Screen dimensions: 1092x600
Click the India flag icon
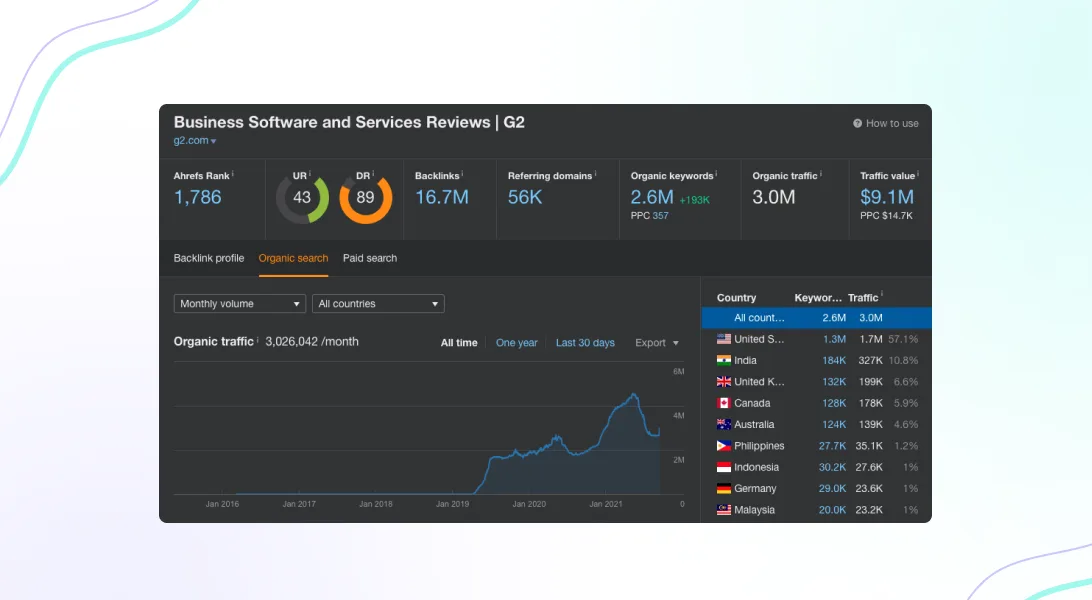coord(724,361)
